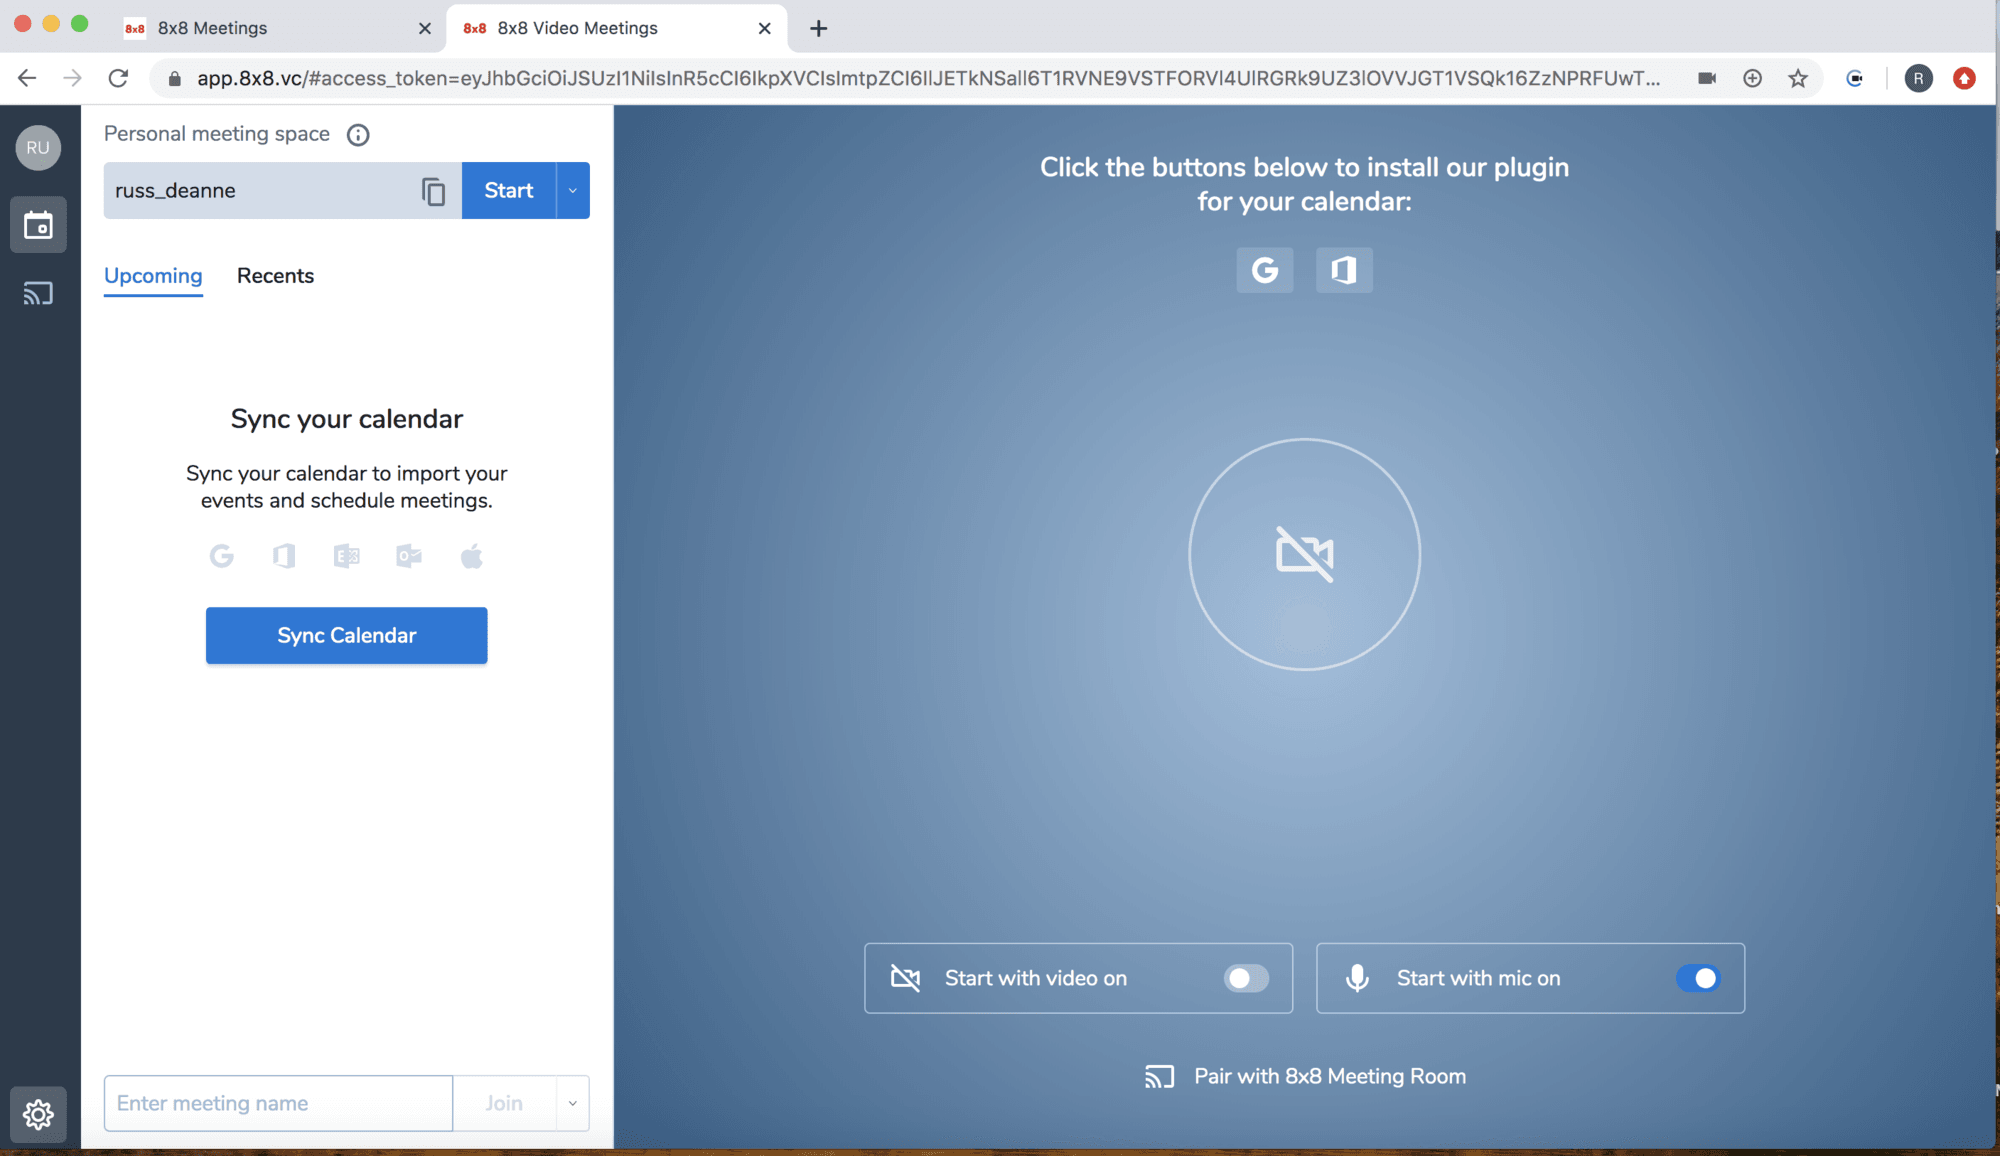Click the info icon beside Personal meeting space
The image size is (2000, 1156).
tap(358, 135)
